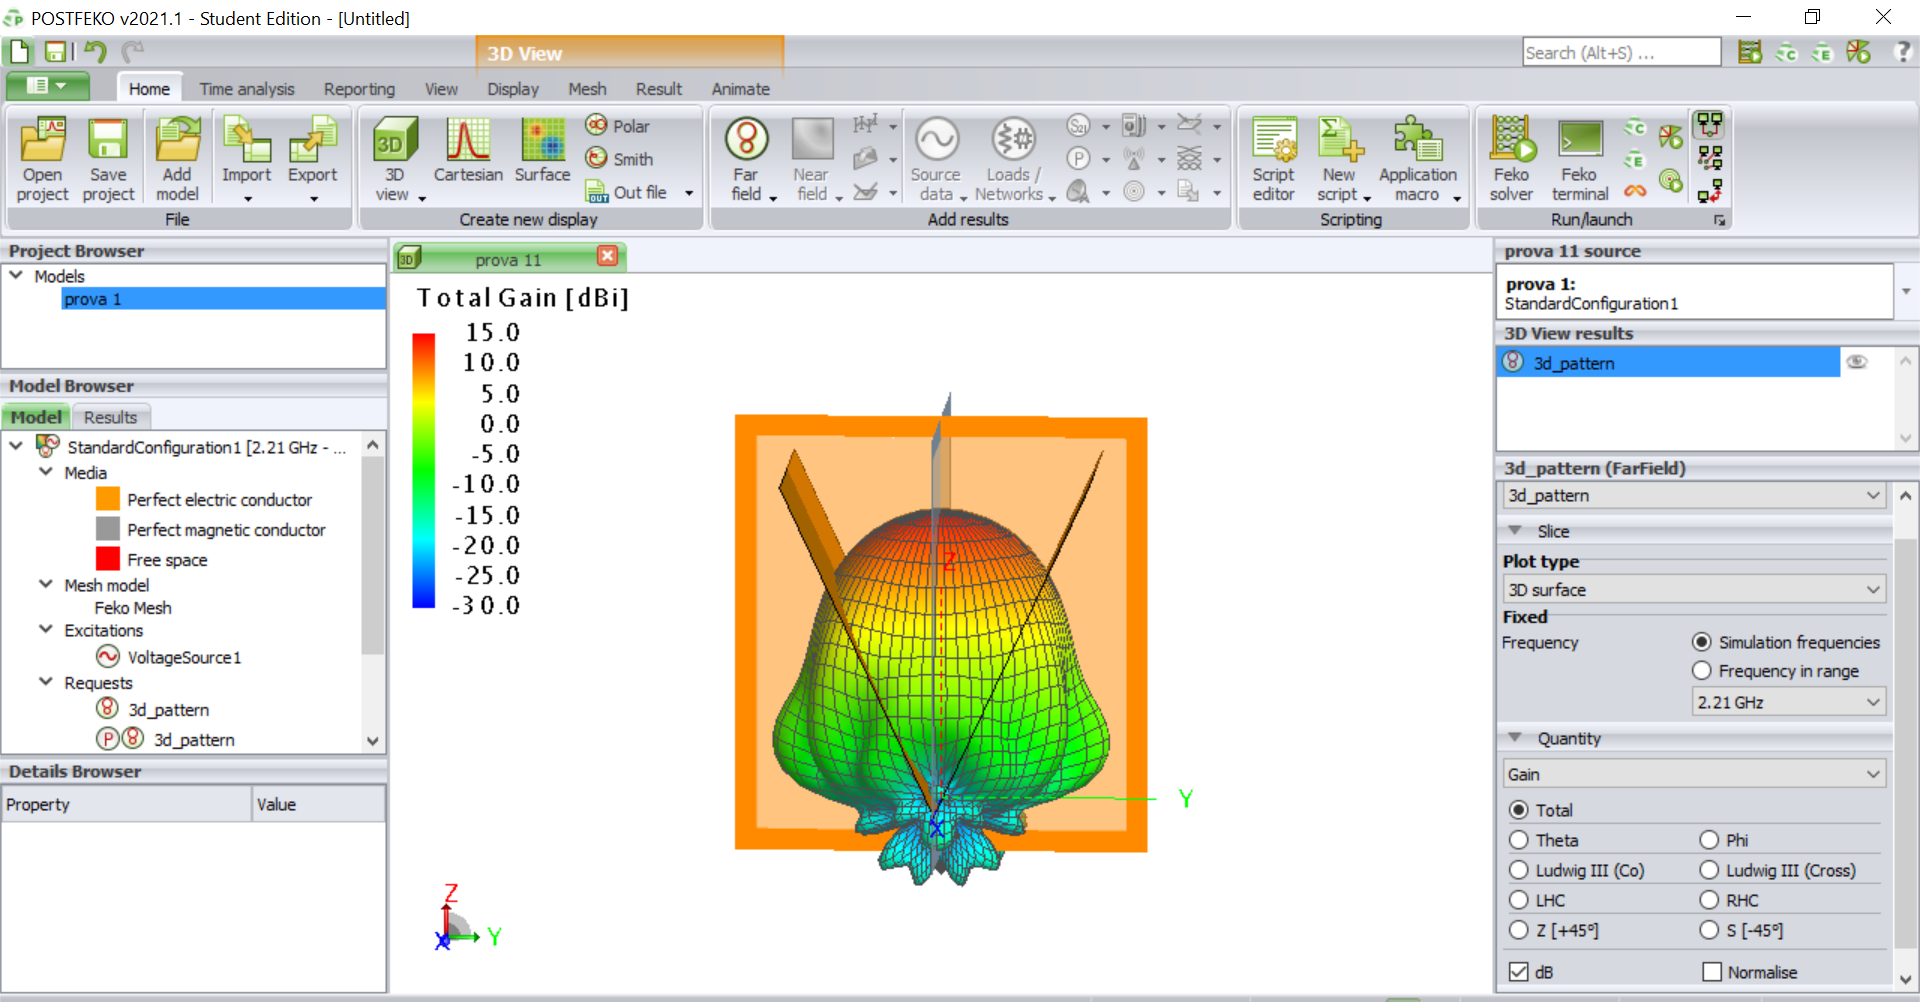
Task: Toggle the dB checkbox
Action: (1519, 972)
